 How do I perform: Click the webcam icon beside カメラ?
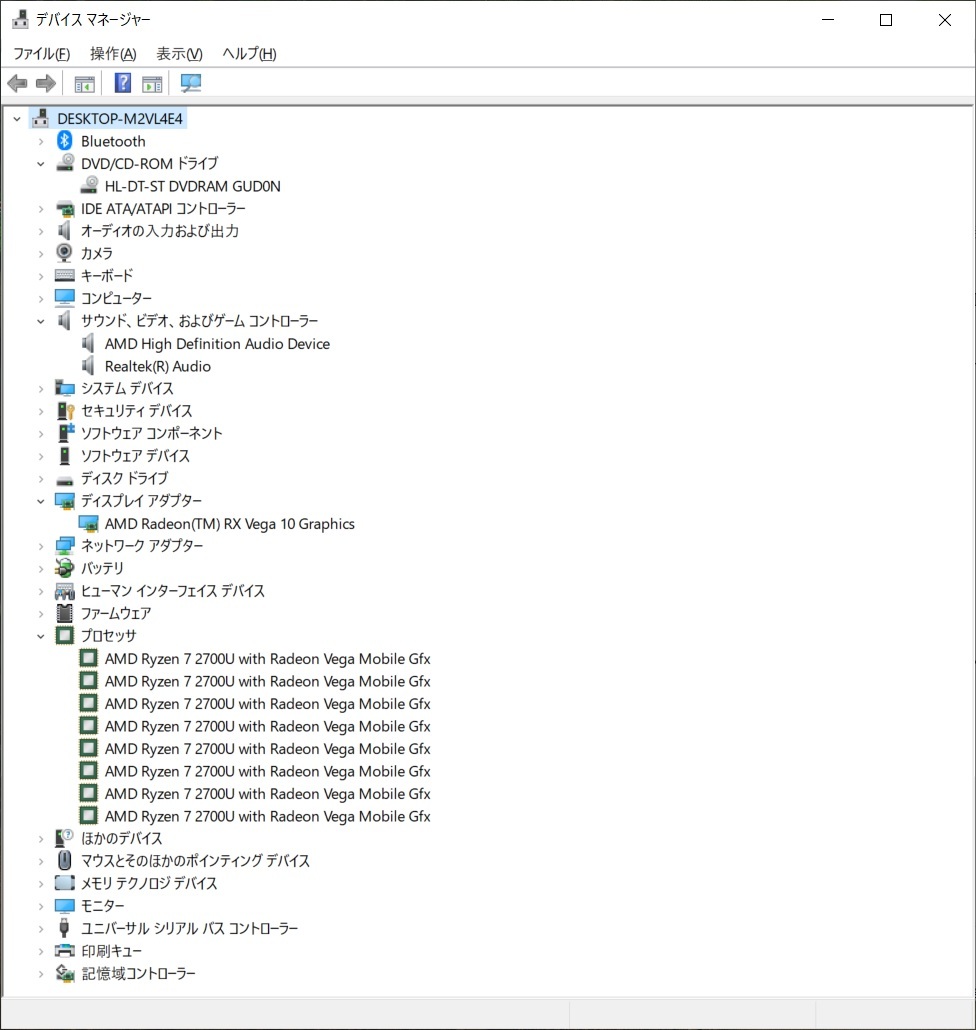coord(64,252)
